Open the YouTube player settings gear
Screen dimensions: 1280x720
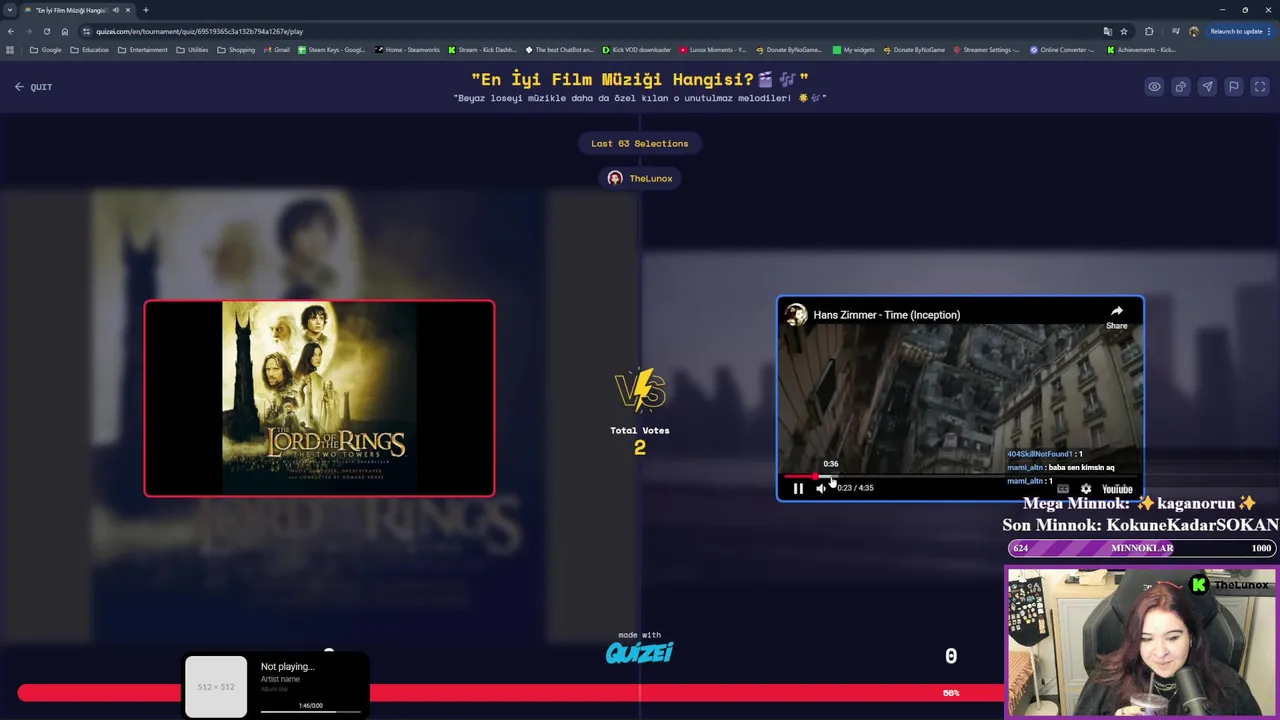click(x=1086, y=489)
